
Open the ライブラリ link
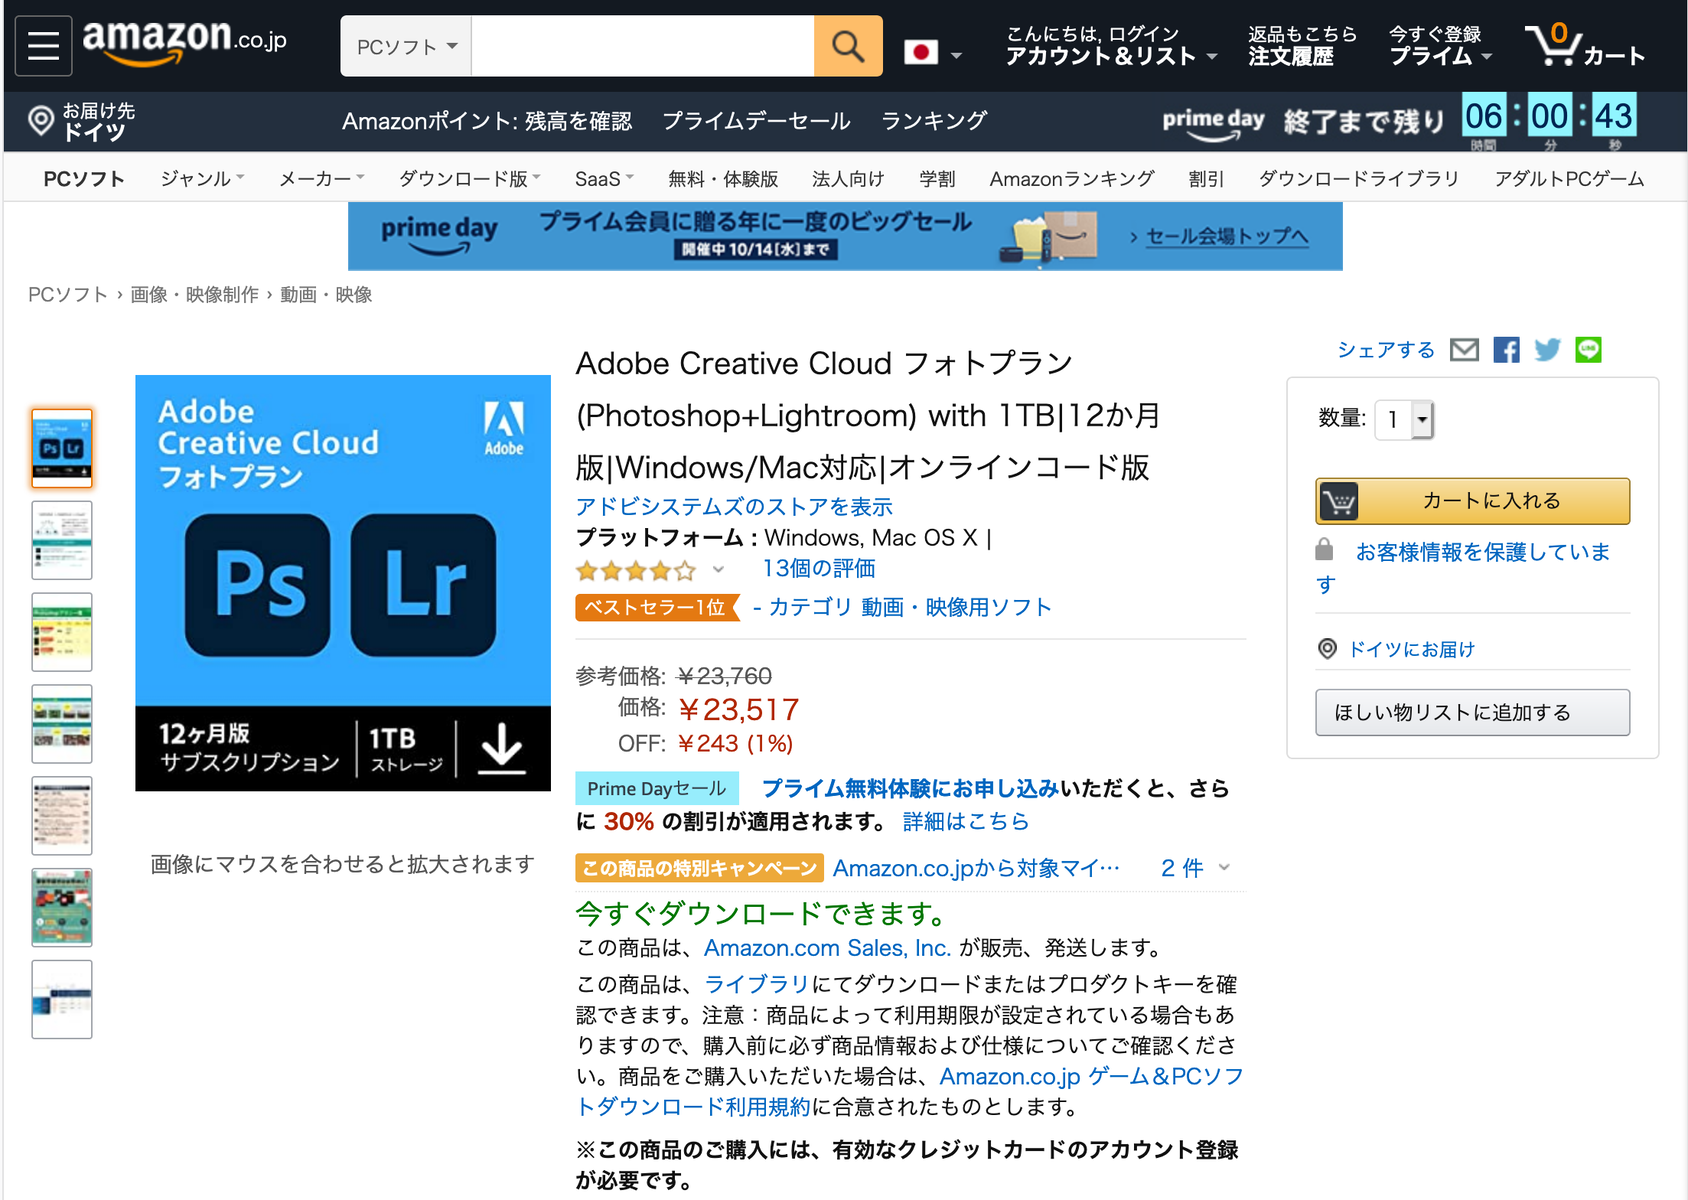[757, 984]
